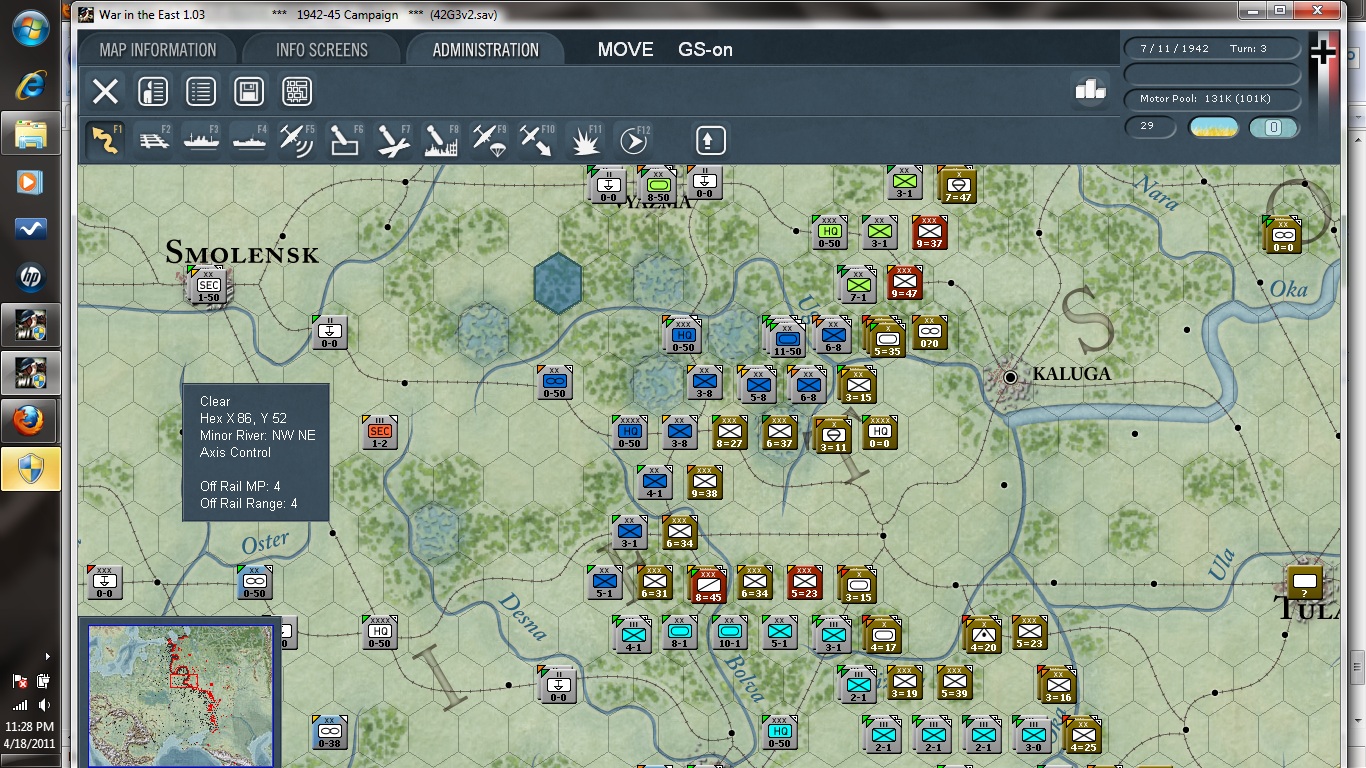Click the German cross flag emblem
This screenshot has width=1366, height=768.
[1323, 52]
